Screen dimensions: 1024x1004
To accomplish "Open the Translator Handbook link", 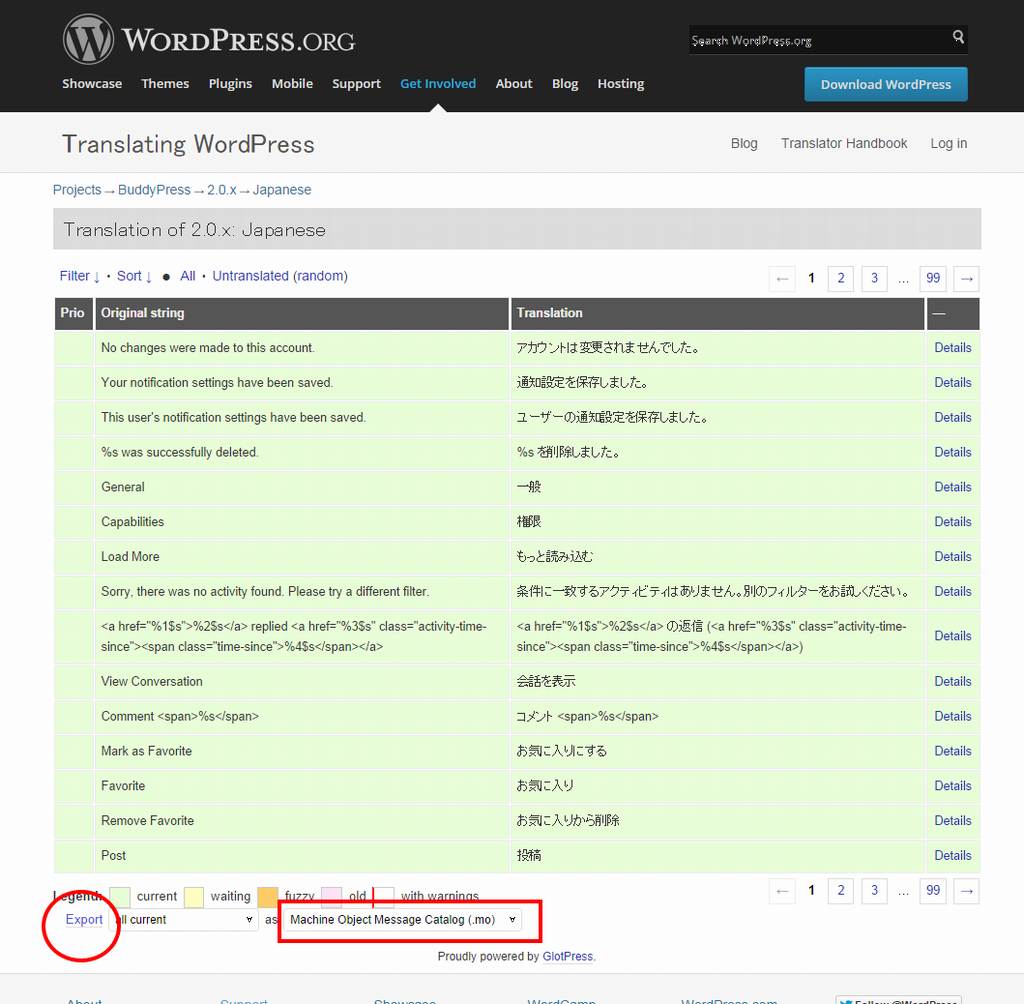I will pyautogui.click(x=844, y=143).
